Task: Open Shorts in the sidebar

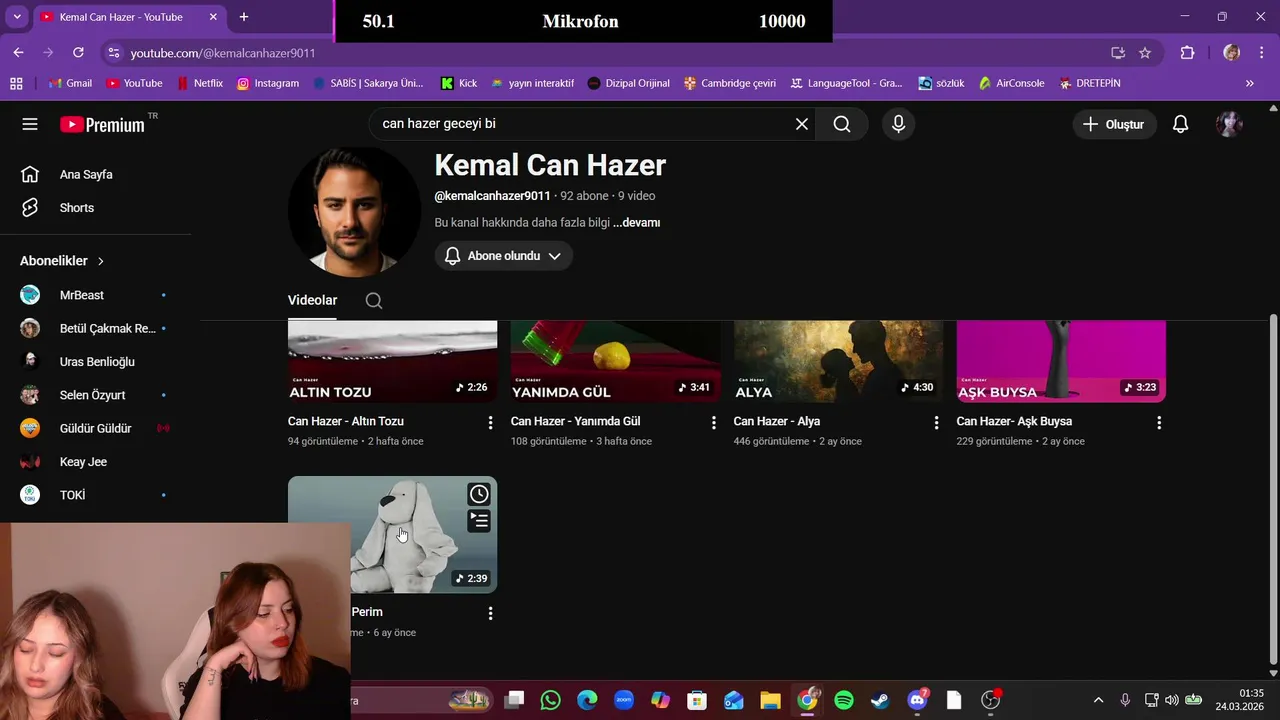Action: click(96, 208)
